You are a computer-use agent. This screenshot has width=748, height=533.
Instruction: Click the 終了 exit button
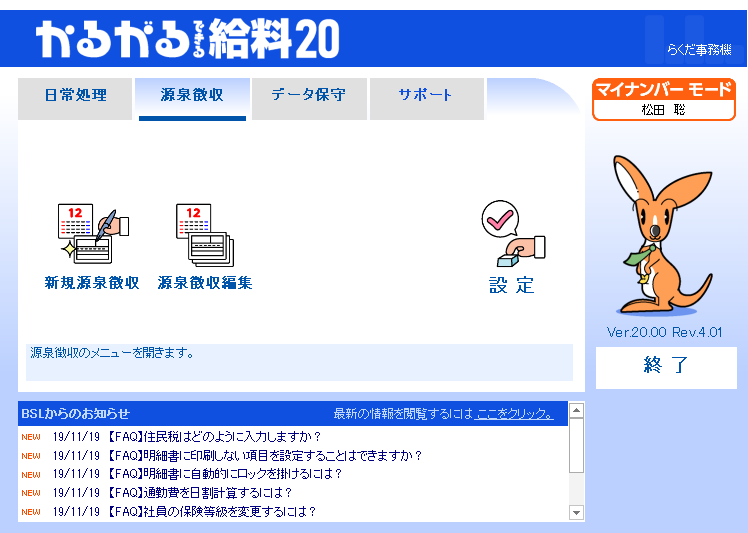[x=666, y=367]
